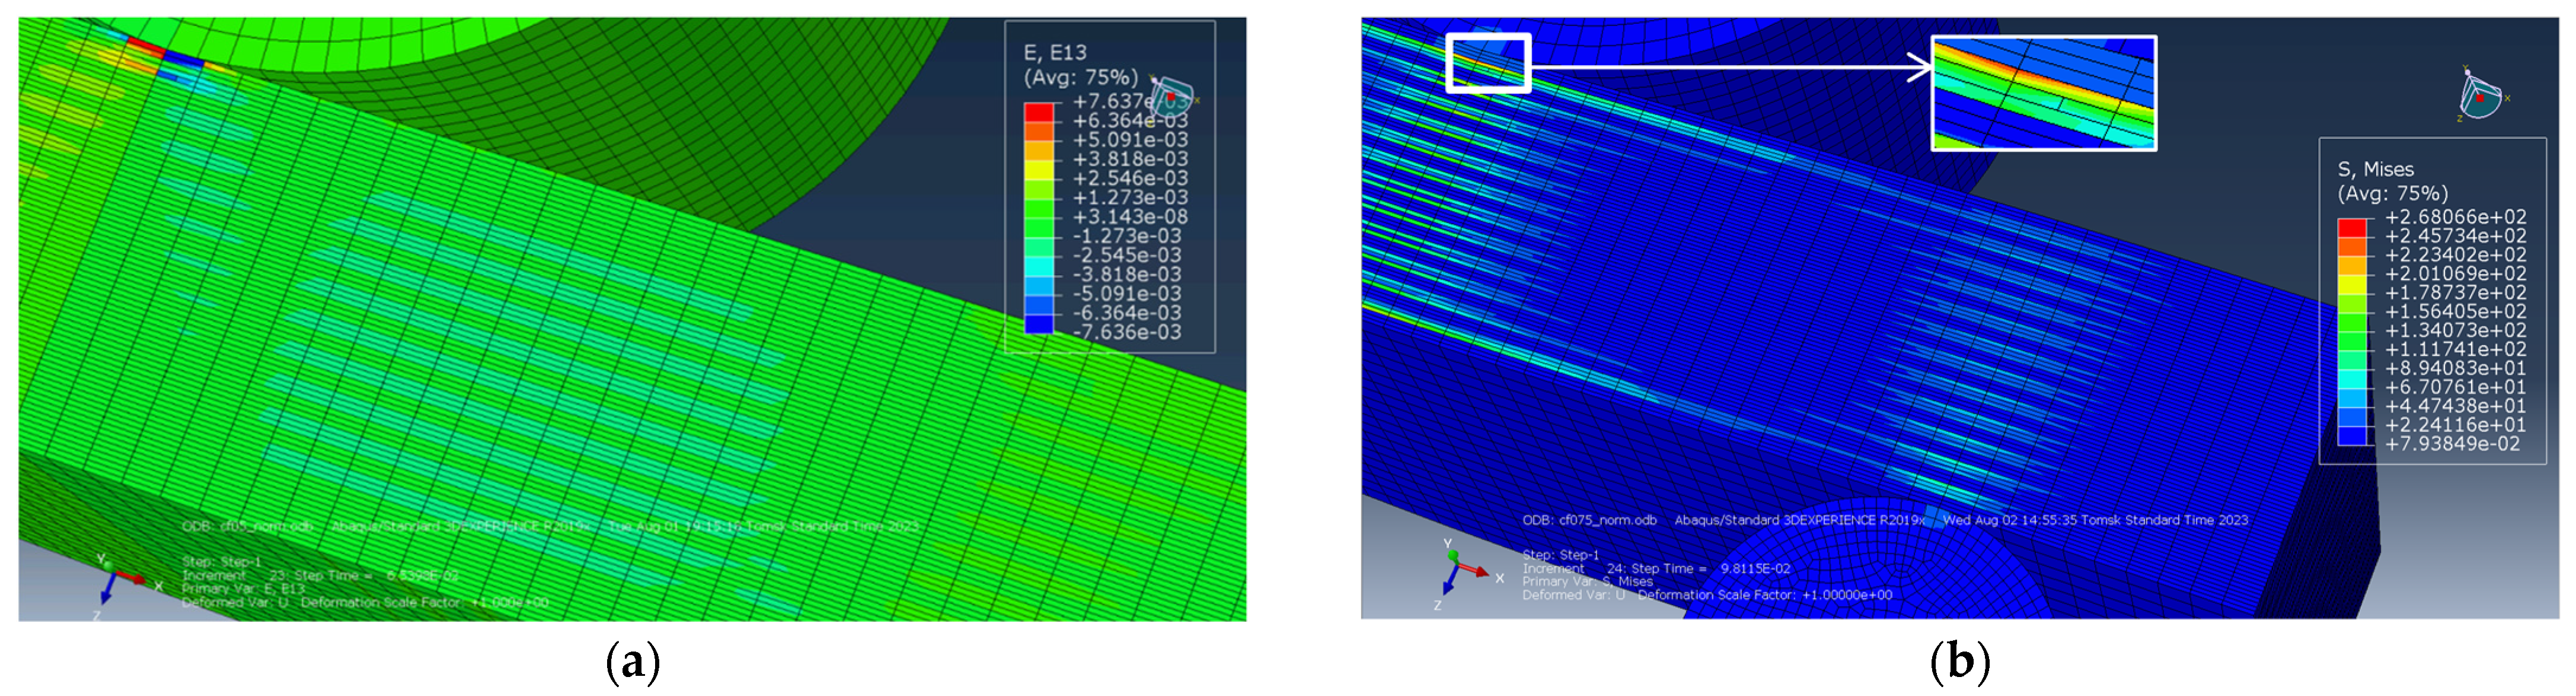The width and height of the screenshot is (2576, 696).
Task: Click the white highlight box on the mesh
Action: [1488, 63]
